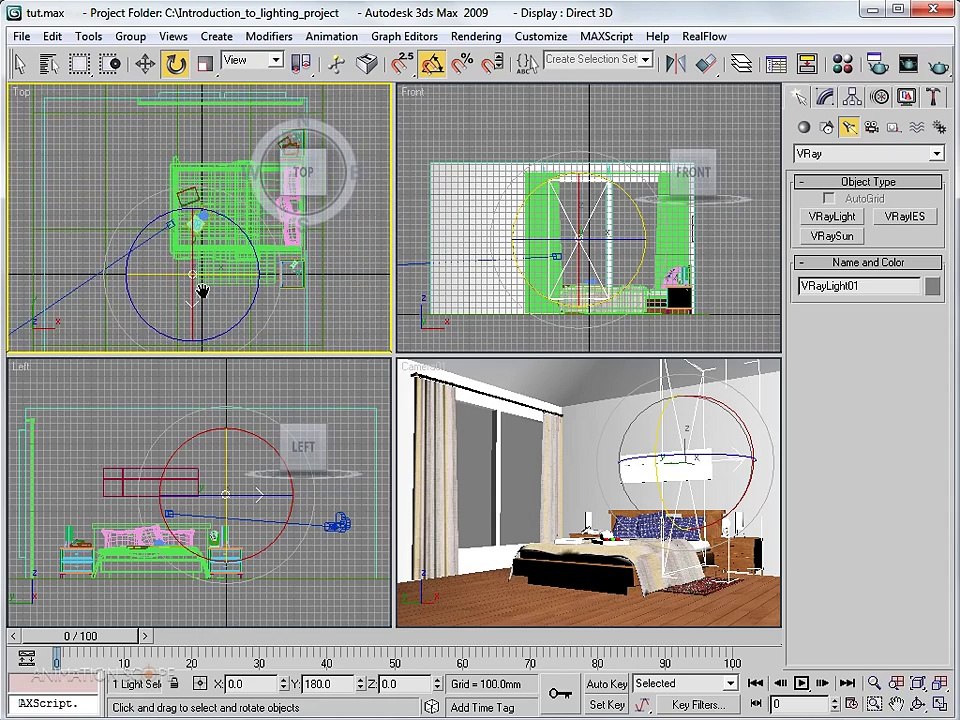Select Geometry category sphere icon
Viewport: 960px width, 720px height.
[x=804, y=127]
